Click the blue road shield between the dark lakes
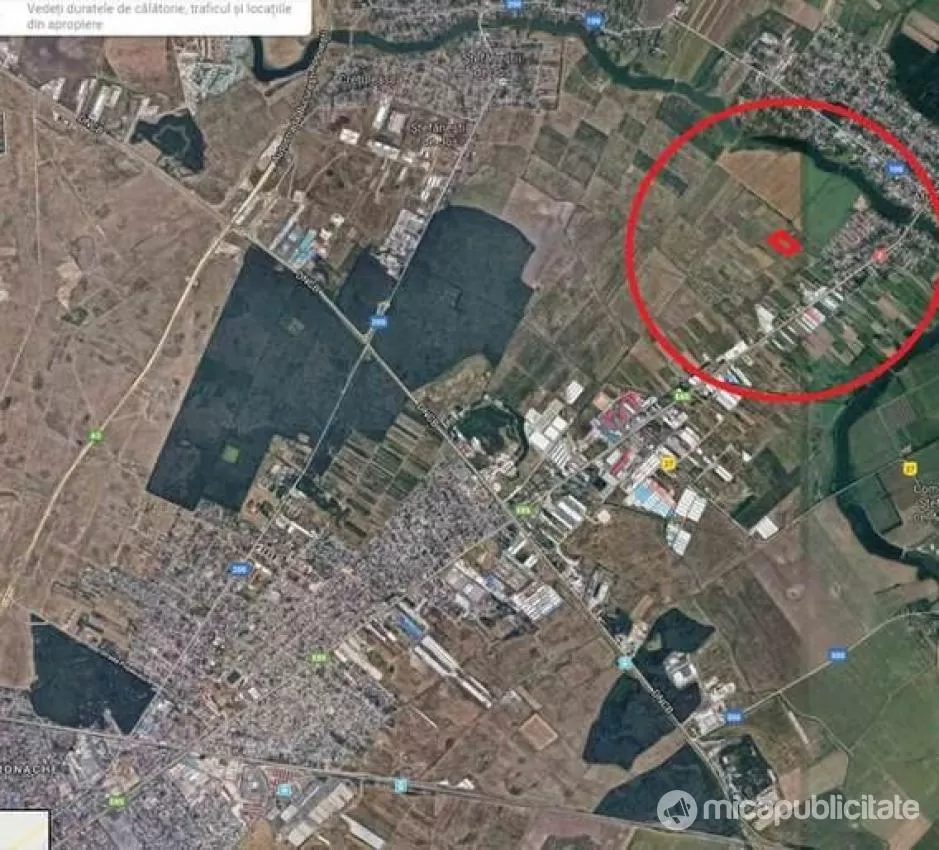 pos(378,322)
